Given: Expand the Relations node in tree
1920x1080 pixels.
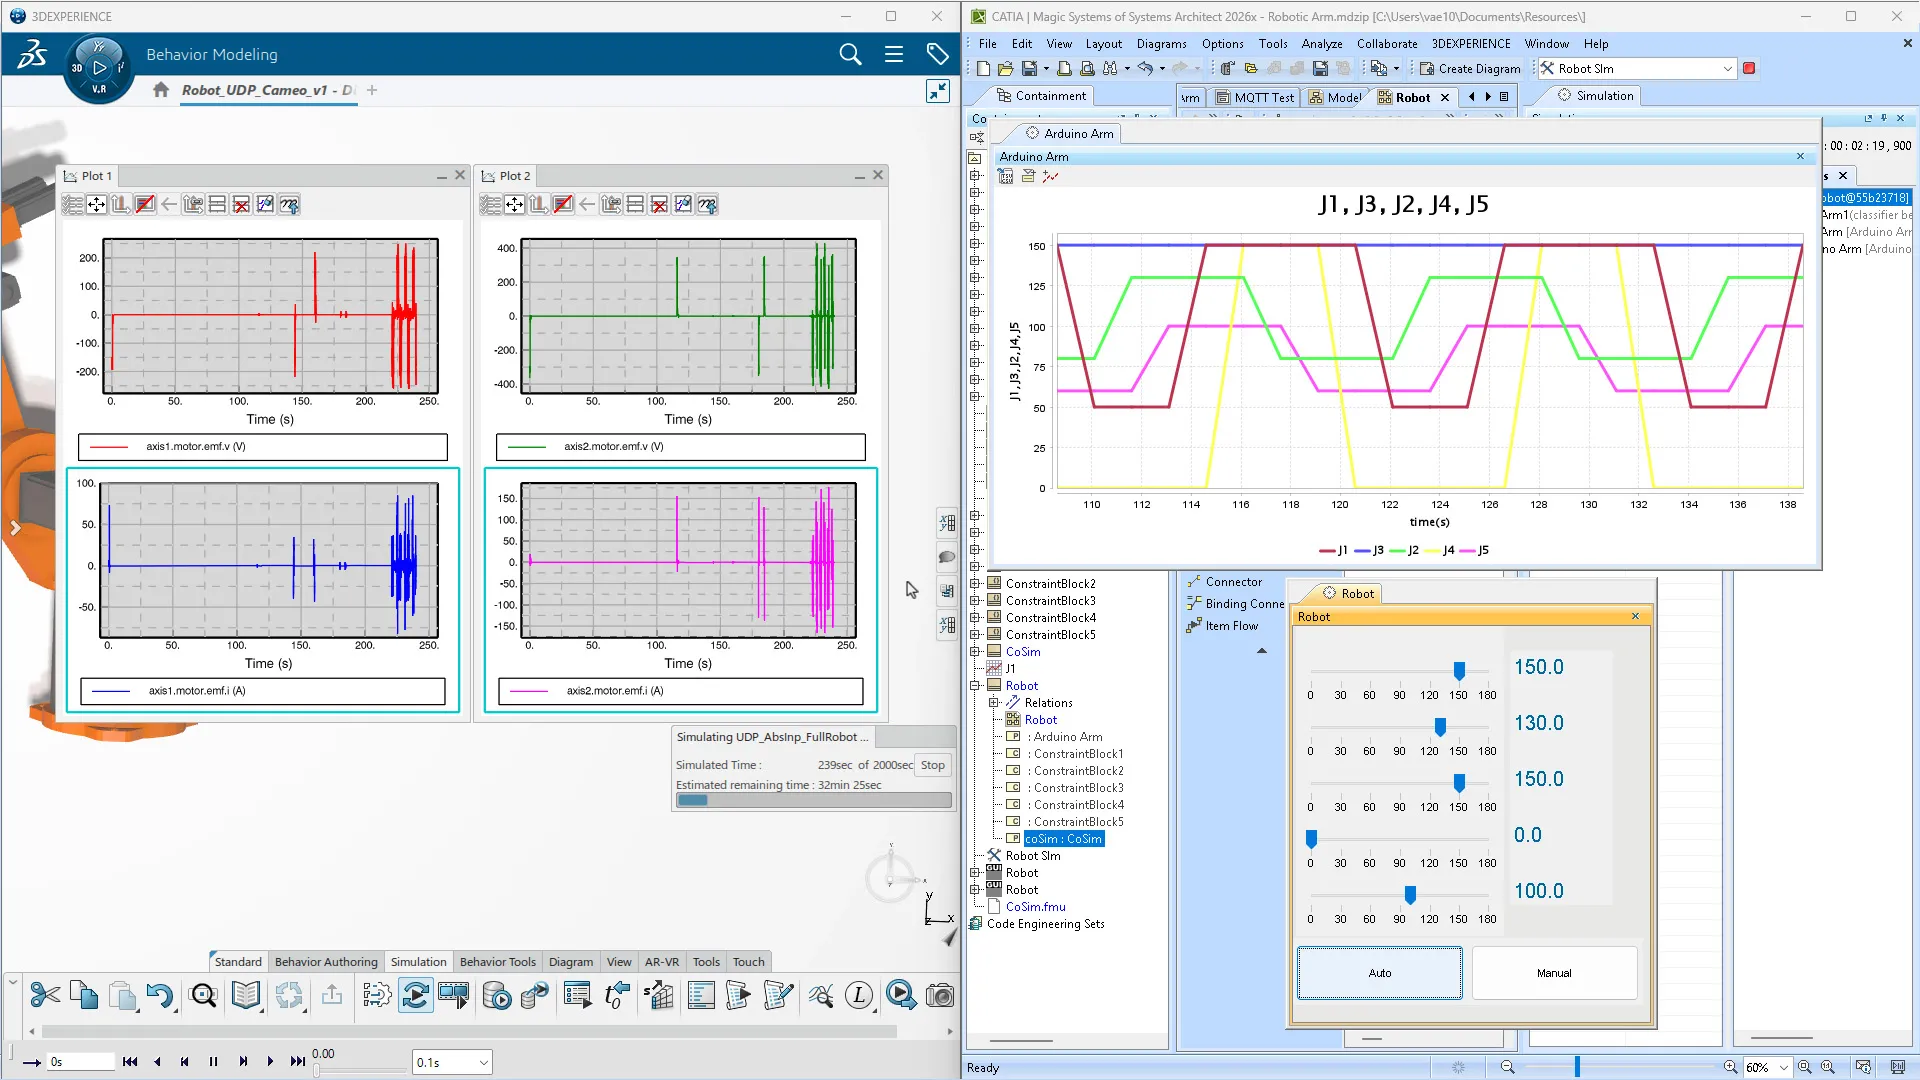Looking at the screenshot, I should [994, 703].
